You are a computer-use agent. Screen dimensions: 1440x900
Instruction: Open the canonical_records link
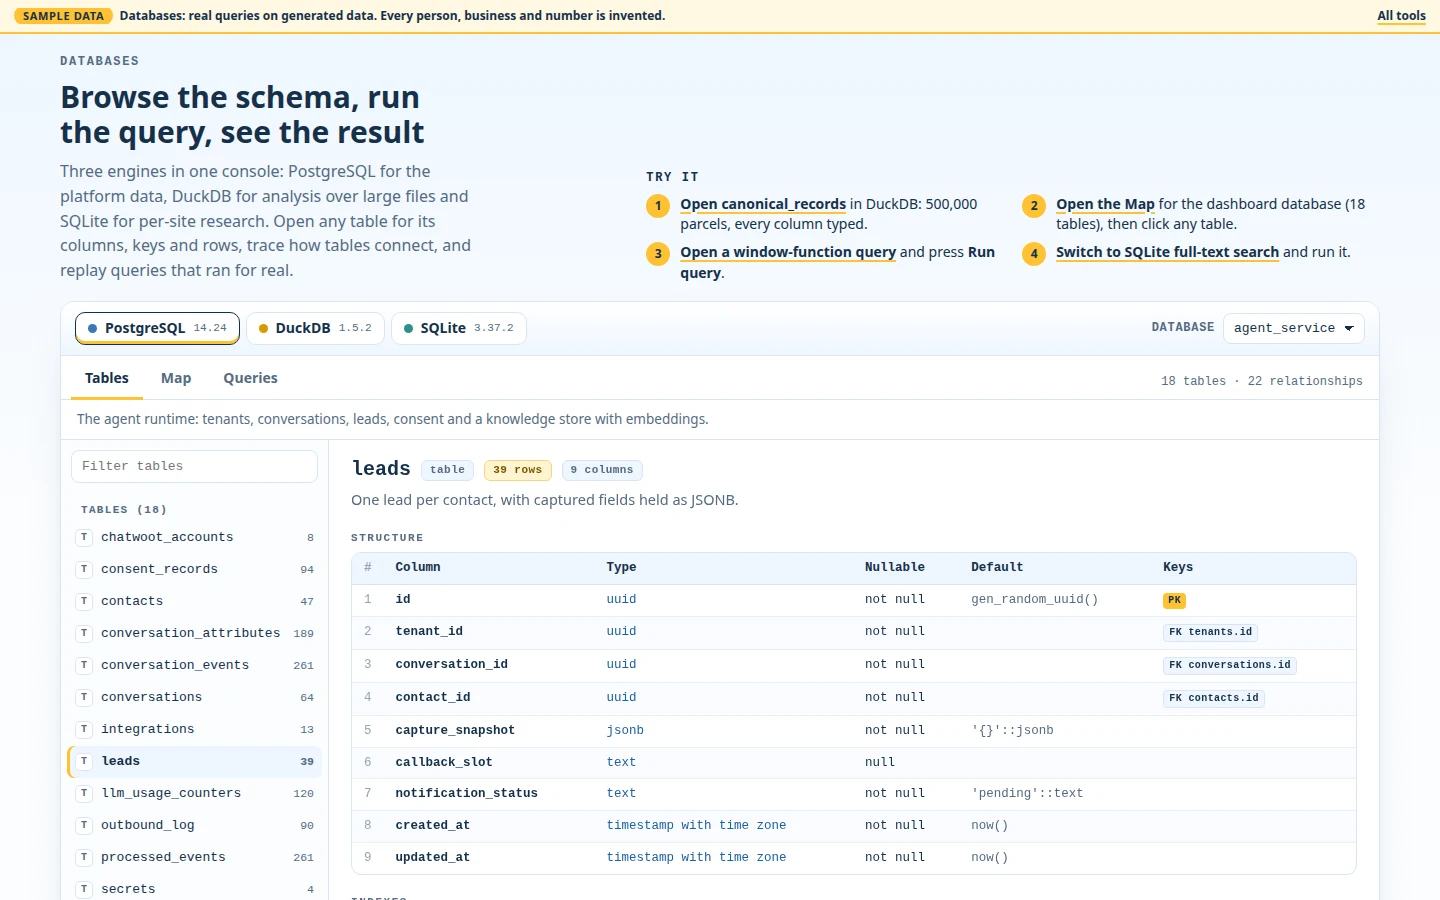tap(763, 204)
